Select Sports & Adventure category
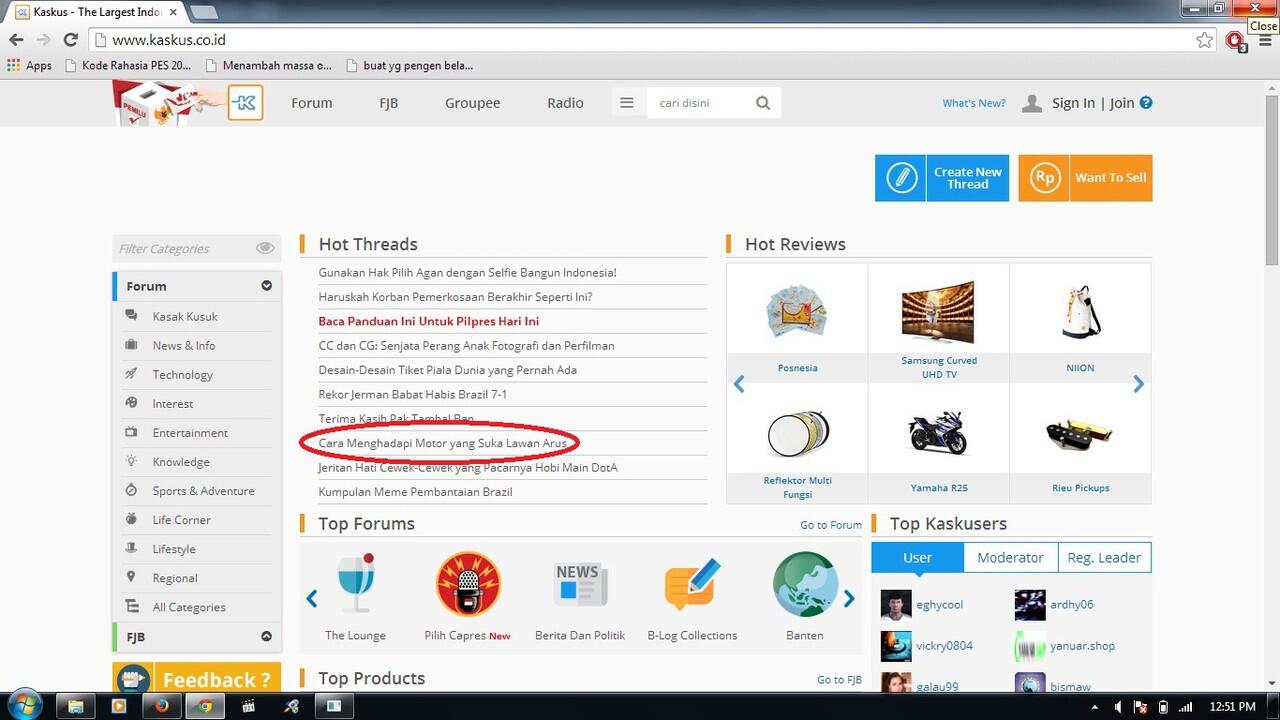The height and width of the screenshot is (720, 1280). [204, 491]
